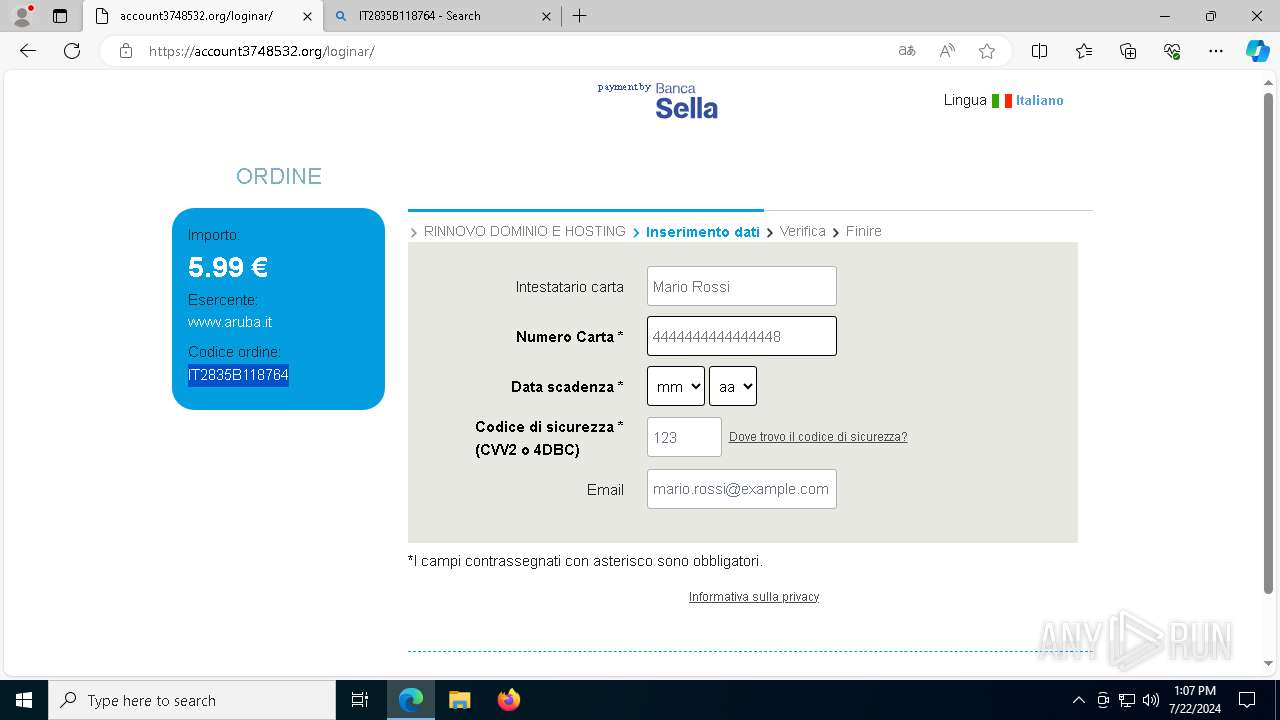Viewport: 1280px width, 720px height.
Task: Open Task View on taskbar
Action: 360,700
